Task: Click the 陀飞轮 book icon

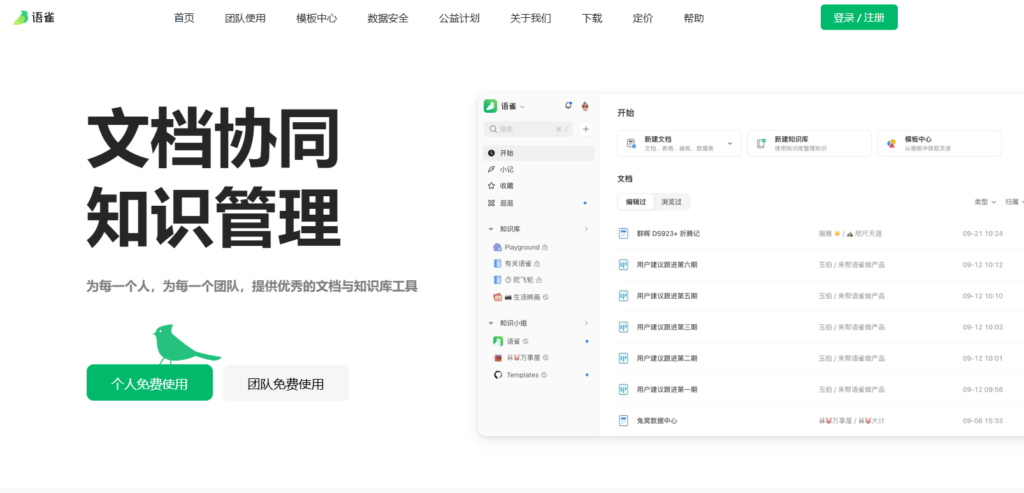Action: (498, 280)
